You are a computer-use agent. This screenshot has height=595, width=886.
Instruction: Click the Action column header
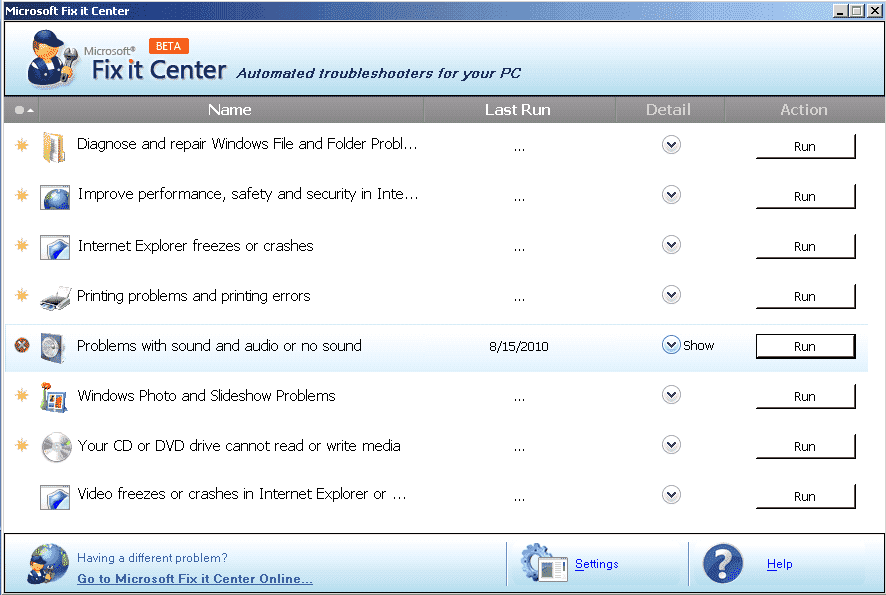[804, 110]
